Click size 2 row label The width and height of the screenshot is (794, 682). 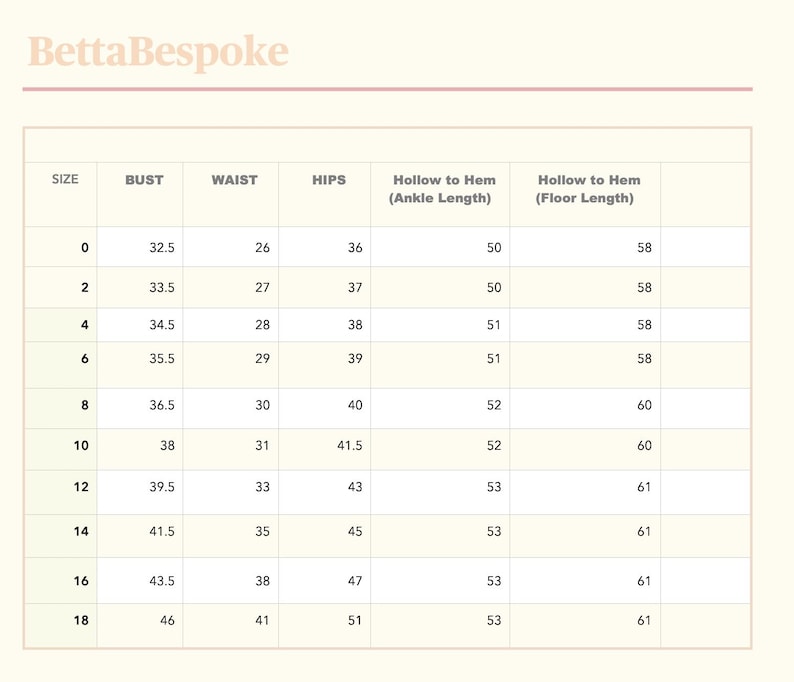(85, 288)
